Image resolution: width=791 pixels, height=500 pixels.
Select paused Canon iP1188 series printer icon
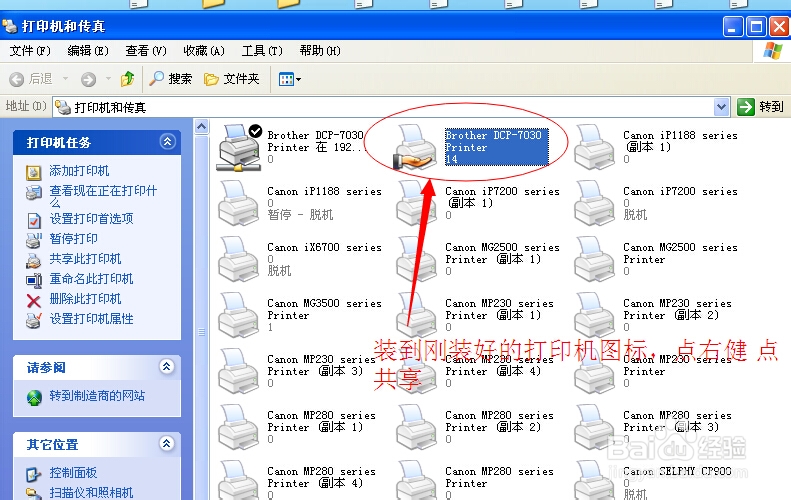239,203
